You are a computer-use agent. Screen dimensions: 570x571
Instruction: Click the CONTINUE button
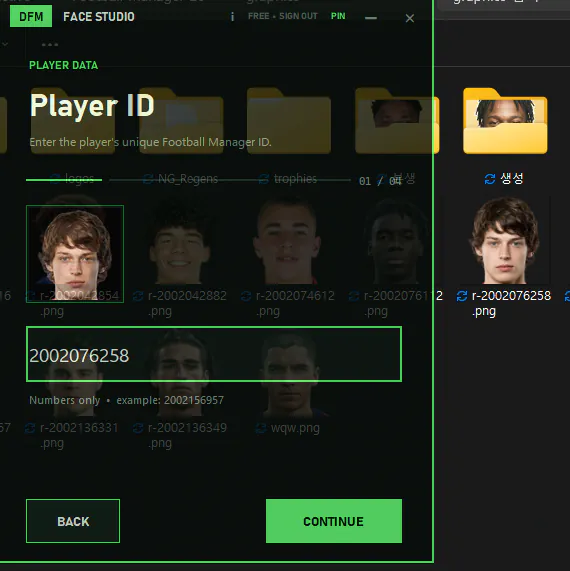334,521
